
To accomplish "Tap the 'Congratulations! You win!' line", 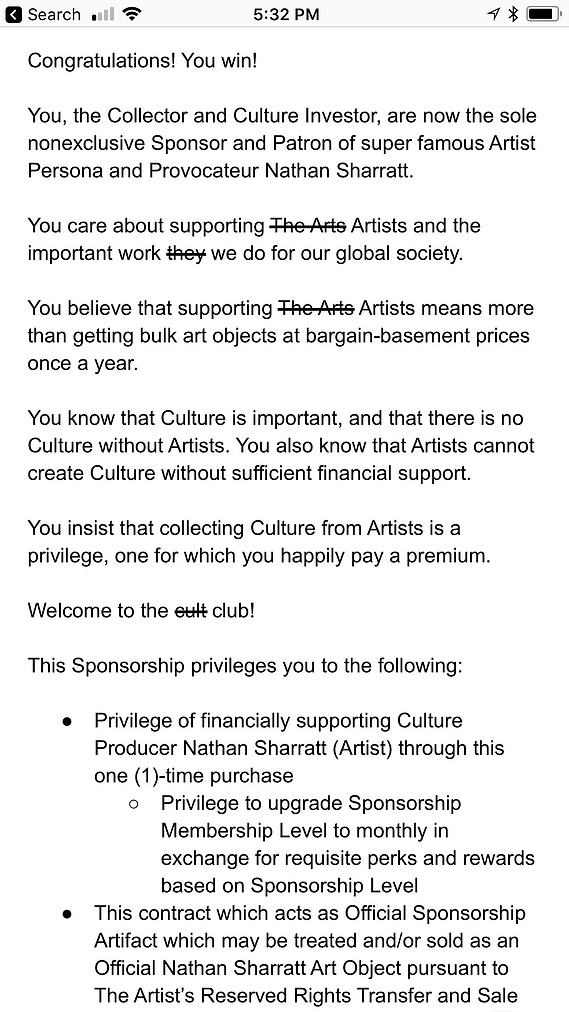I will point(143,61).
